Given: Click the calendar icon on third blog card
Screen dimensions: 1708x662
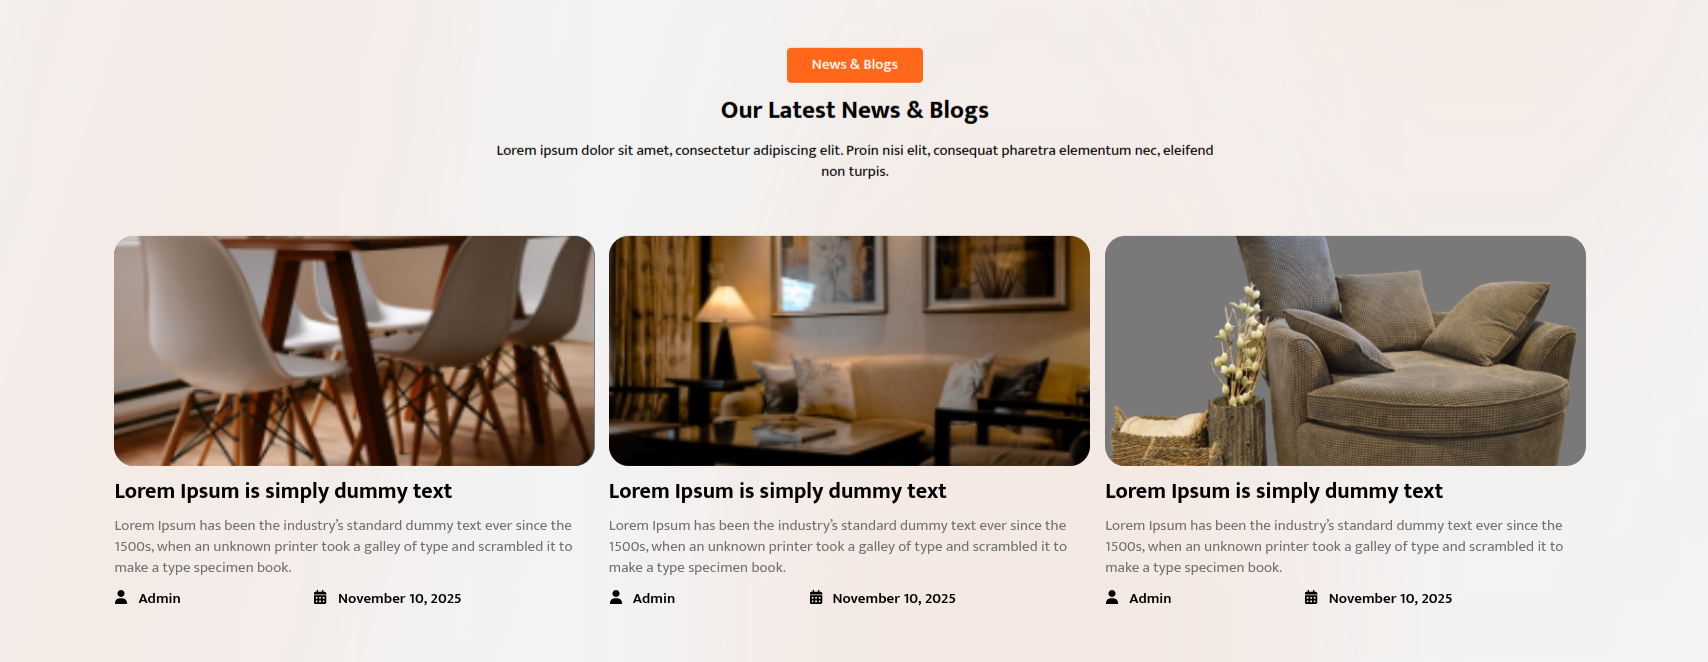Looking at the screenshot, I should 1311,598.
